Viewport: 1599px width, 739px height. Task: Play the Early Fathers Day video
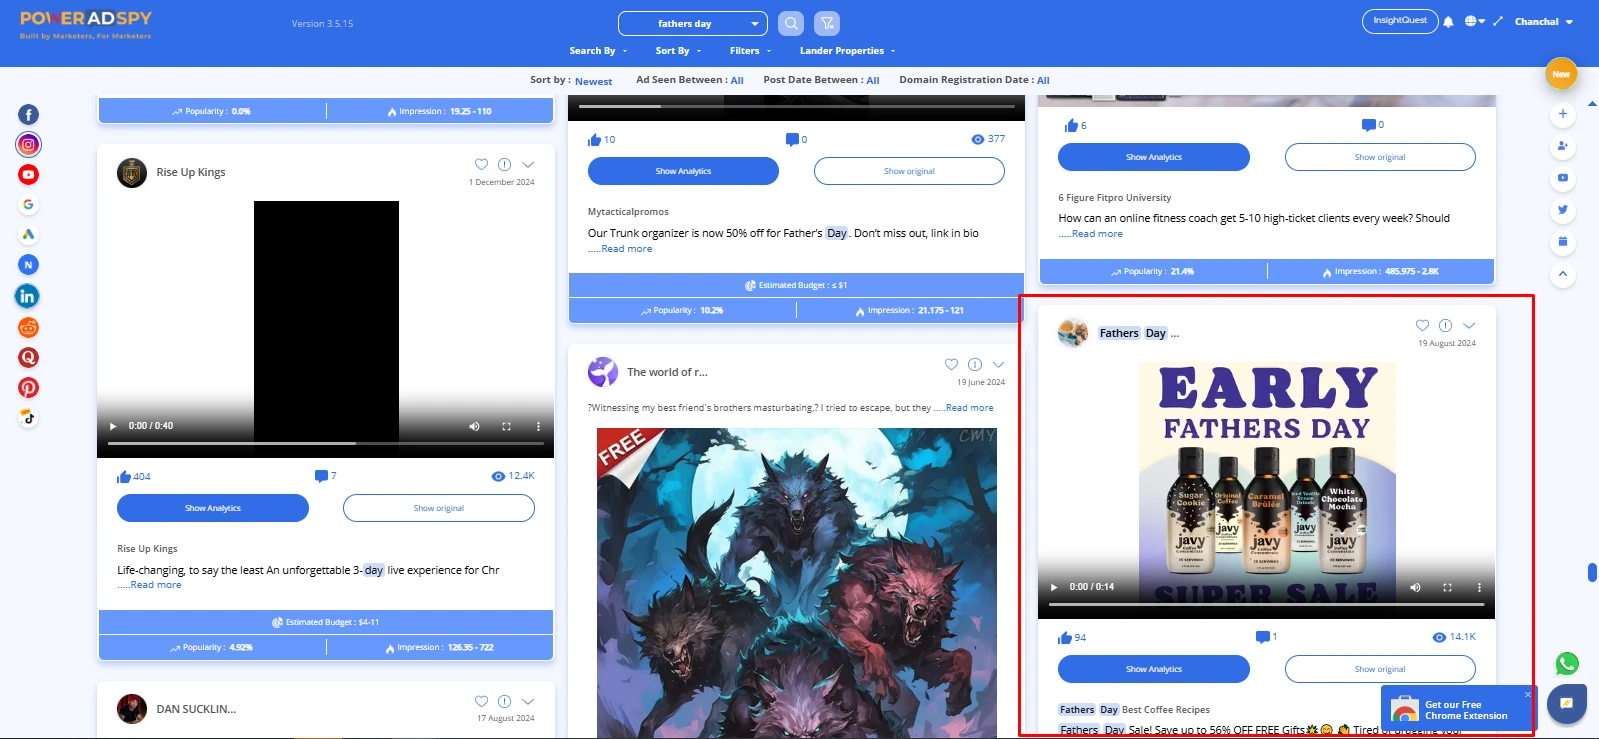coord(1054,587)
